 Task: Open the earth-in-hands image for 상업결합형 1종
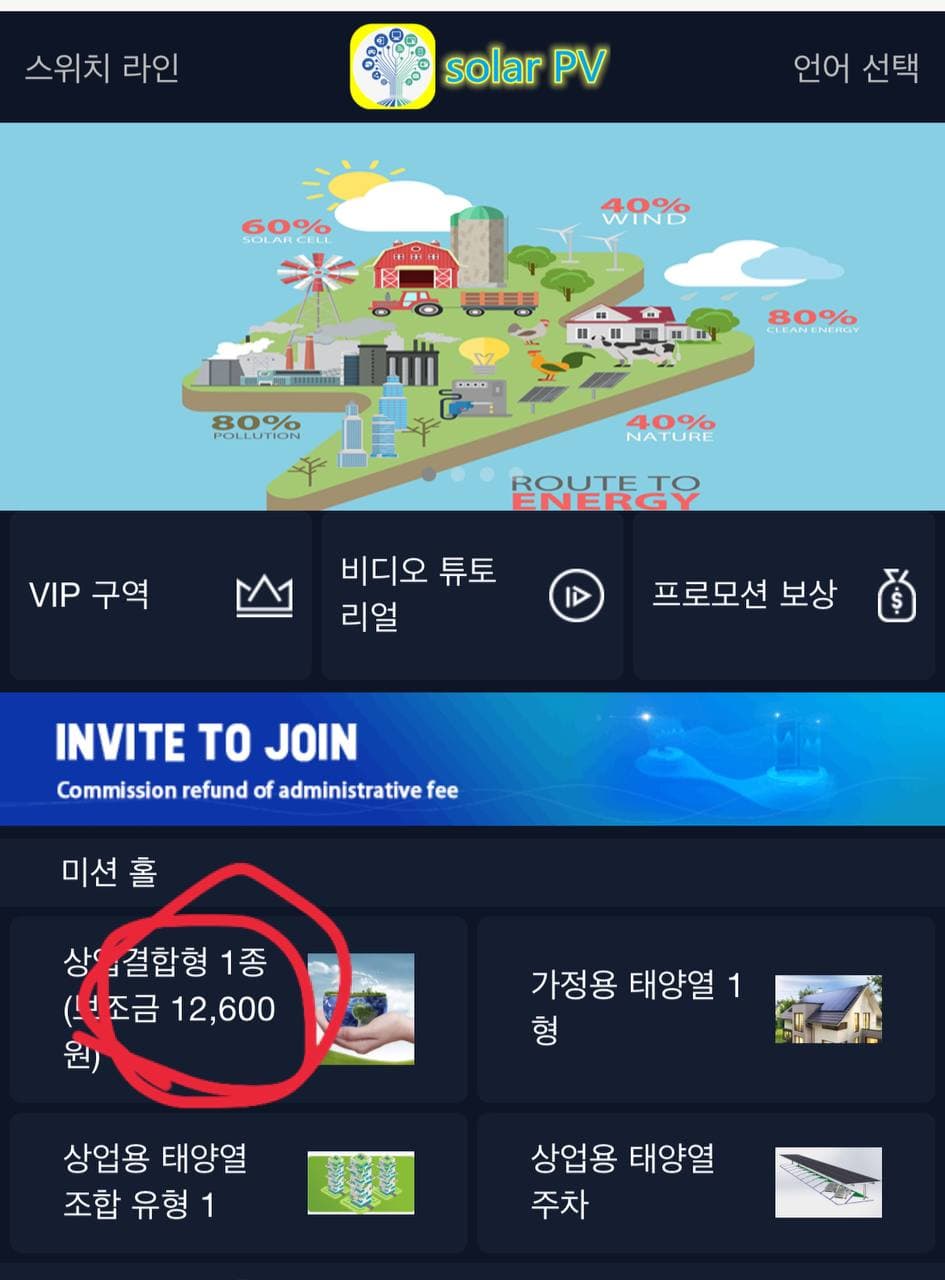point(361,1008)
